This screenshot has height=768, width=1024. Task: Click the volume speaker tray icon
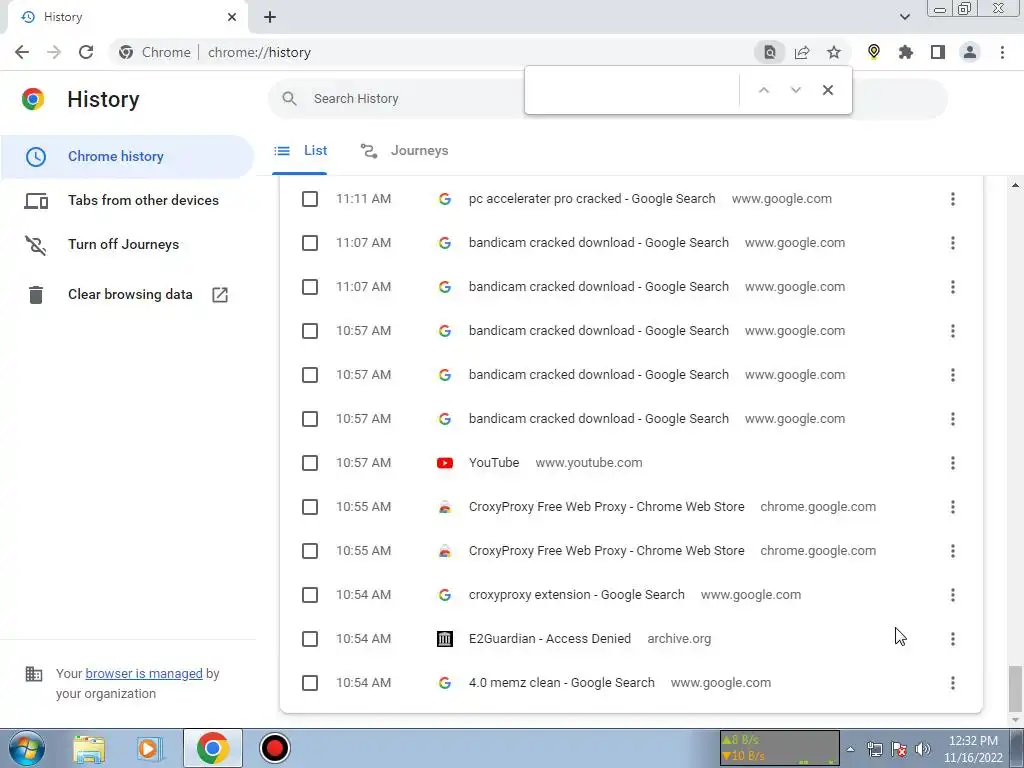tap(923, 749)
